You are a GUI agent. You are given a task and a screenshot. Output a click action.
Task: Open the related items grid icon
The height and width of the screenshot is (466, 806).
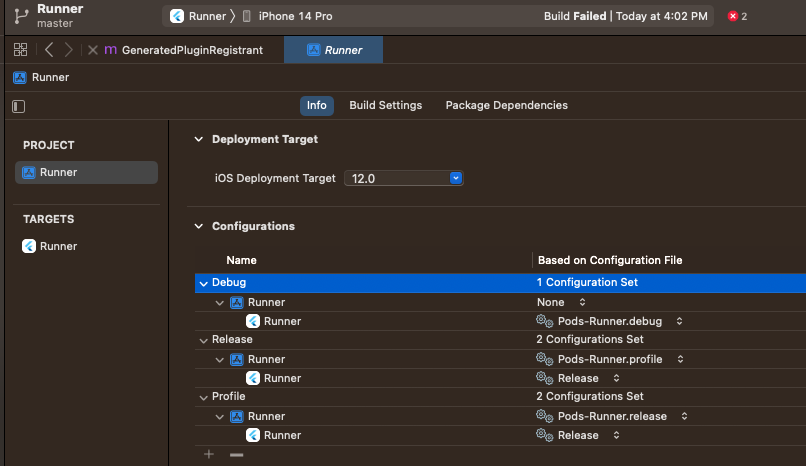tap(21, 50)
